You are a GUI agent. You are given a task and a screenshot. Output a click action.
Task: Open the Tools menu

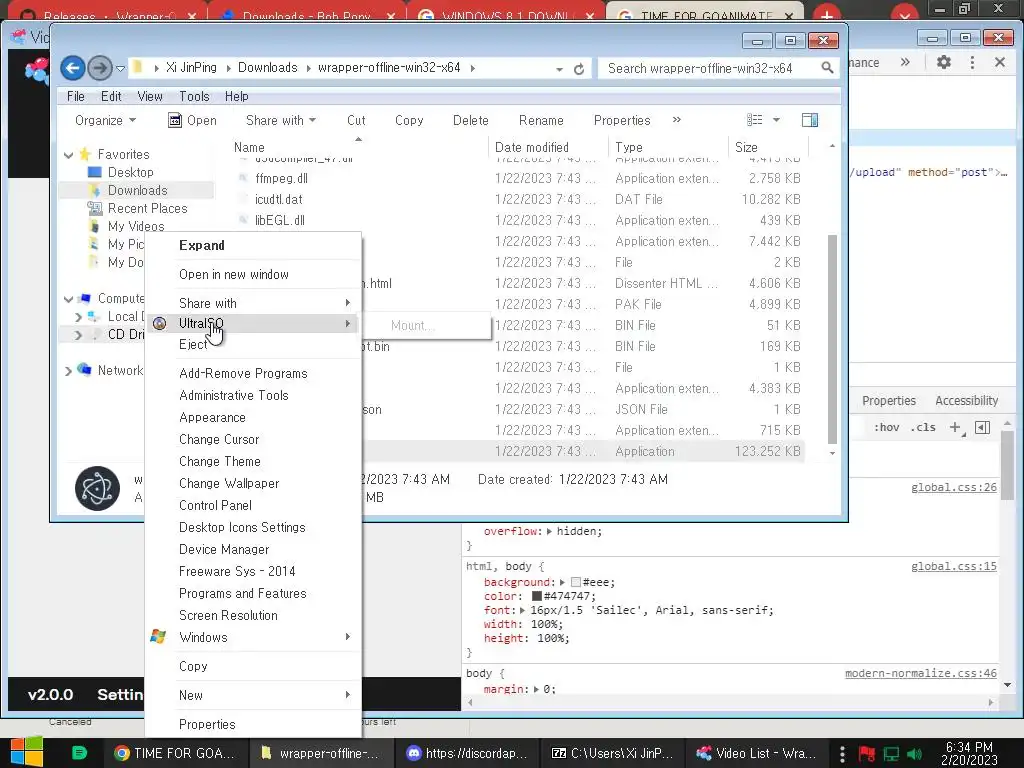click(x=195, y=97)
